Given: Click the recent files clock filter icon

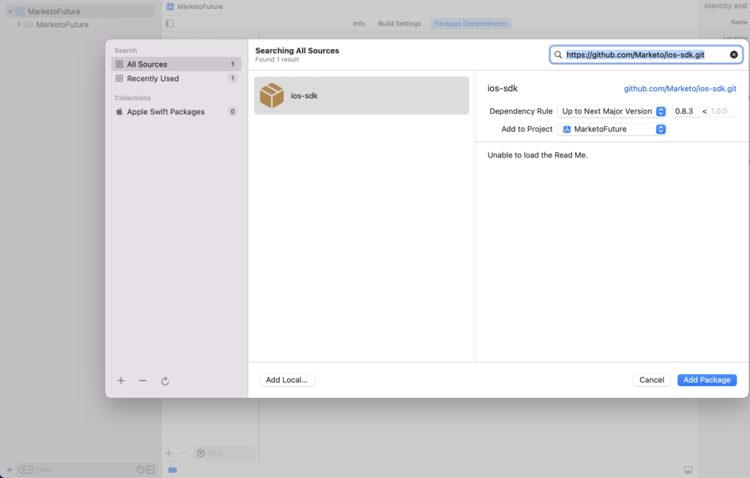Looking at the screenshot, I should [140, 470].
